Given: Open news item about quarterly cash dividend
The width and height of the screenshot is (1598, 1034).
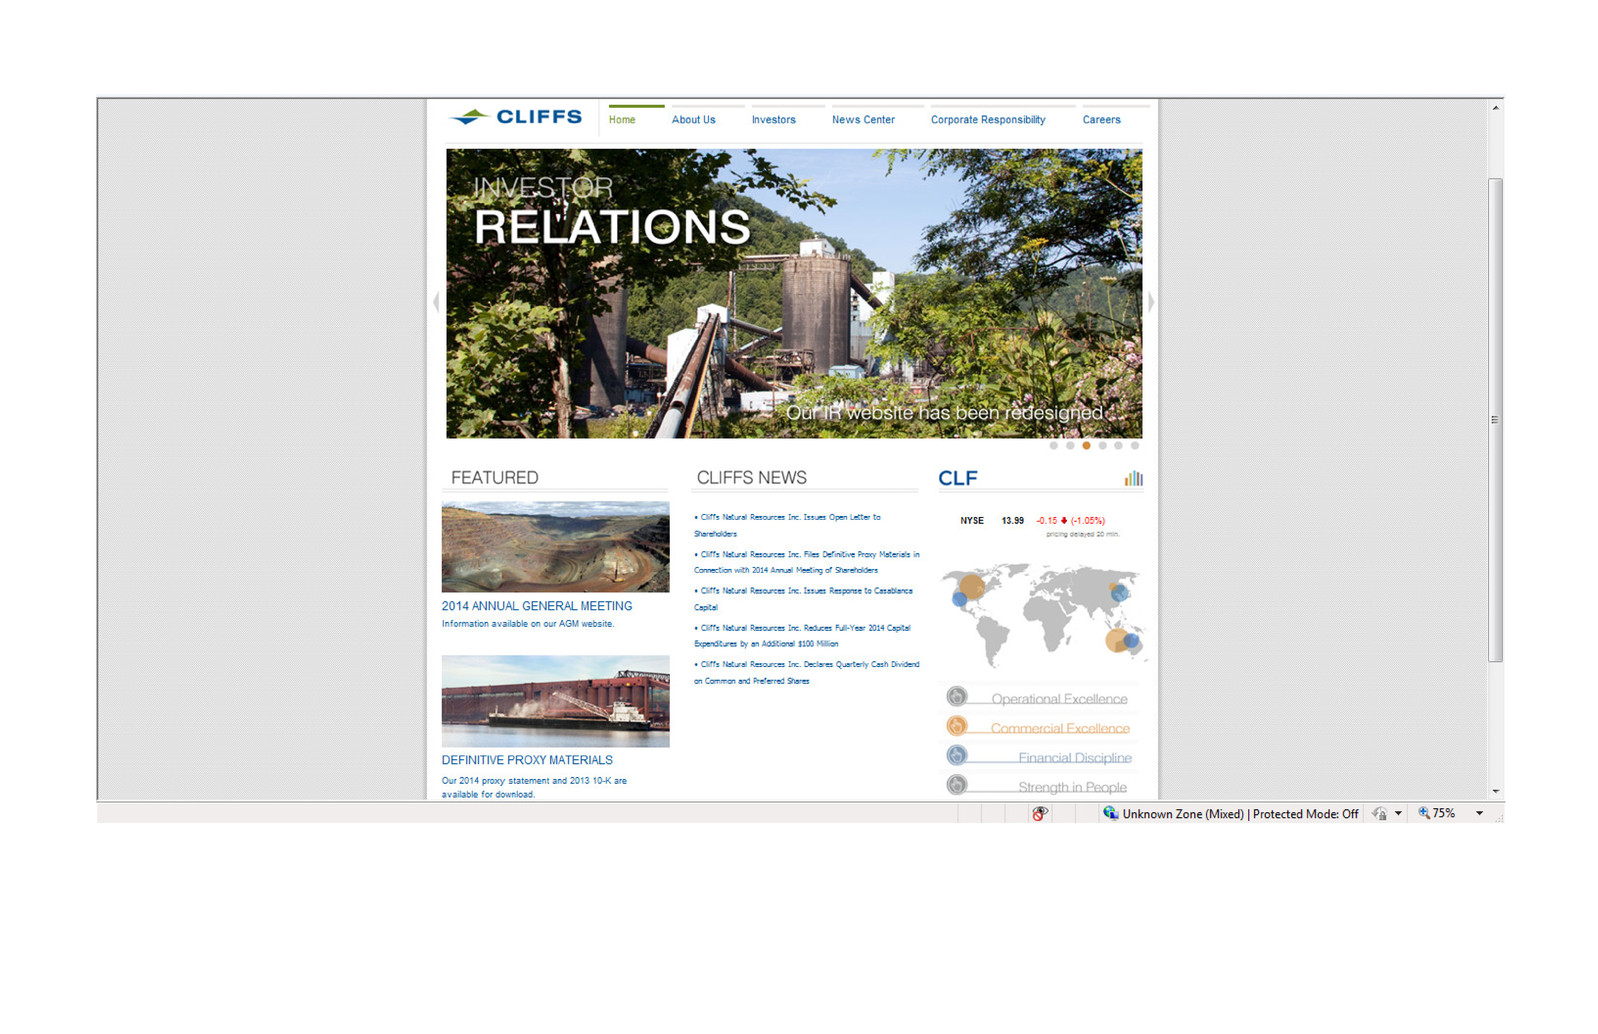Looking at the screenshot, I should [807, 672].
